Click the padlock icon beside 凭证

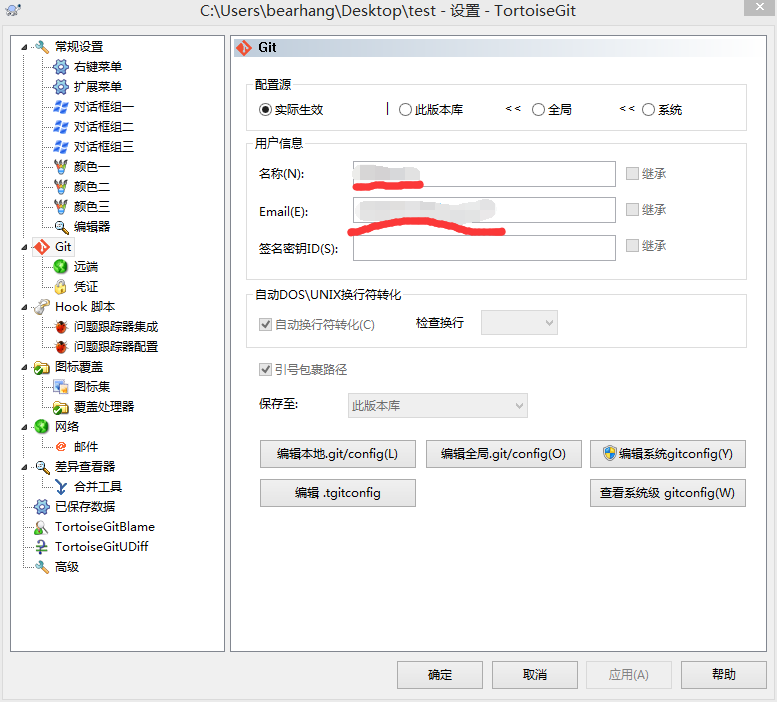(x=60, y=287)
